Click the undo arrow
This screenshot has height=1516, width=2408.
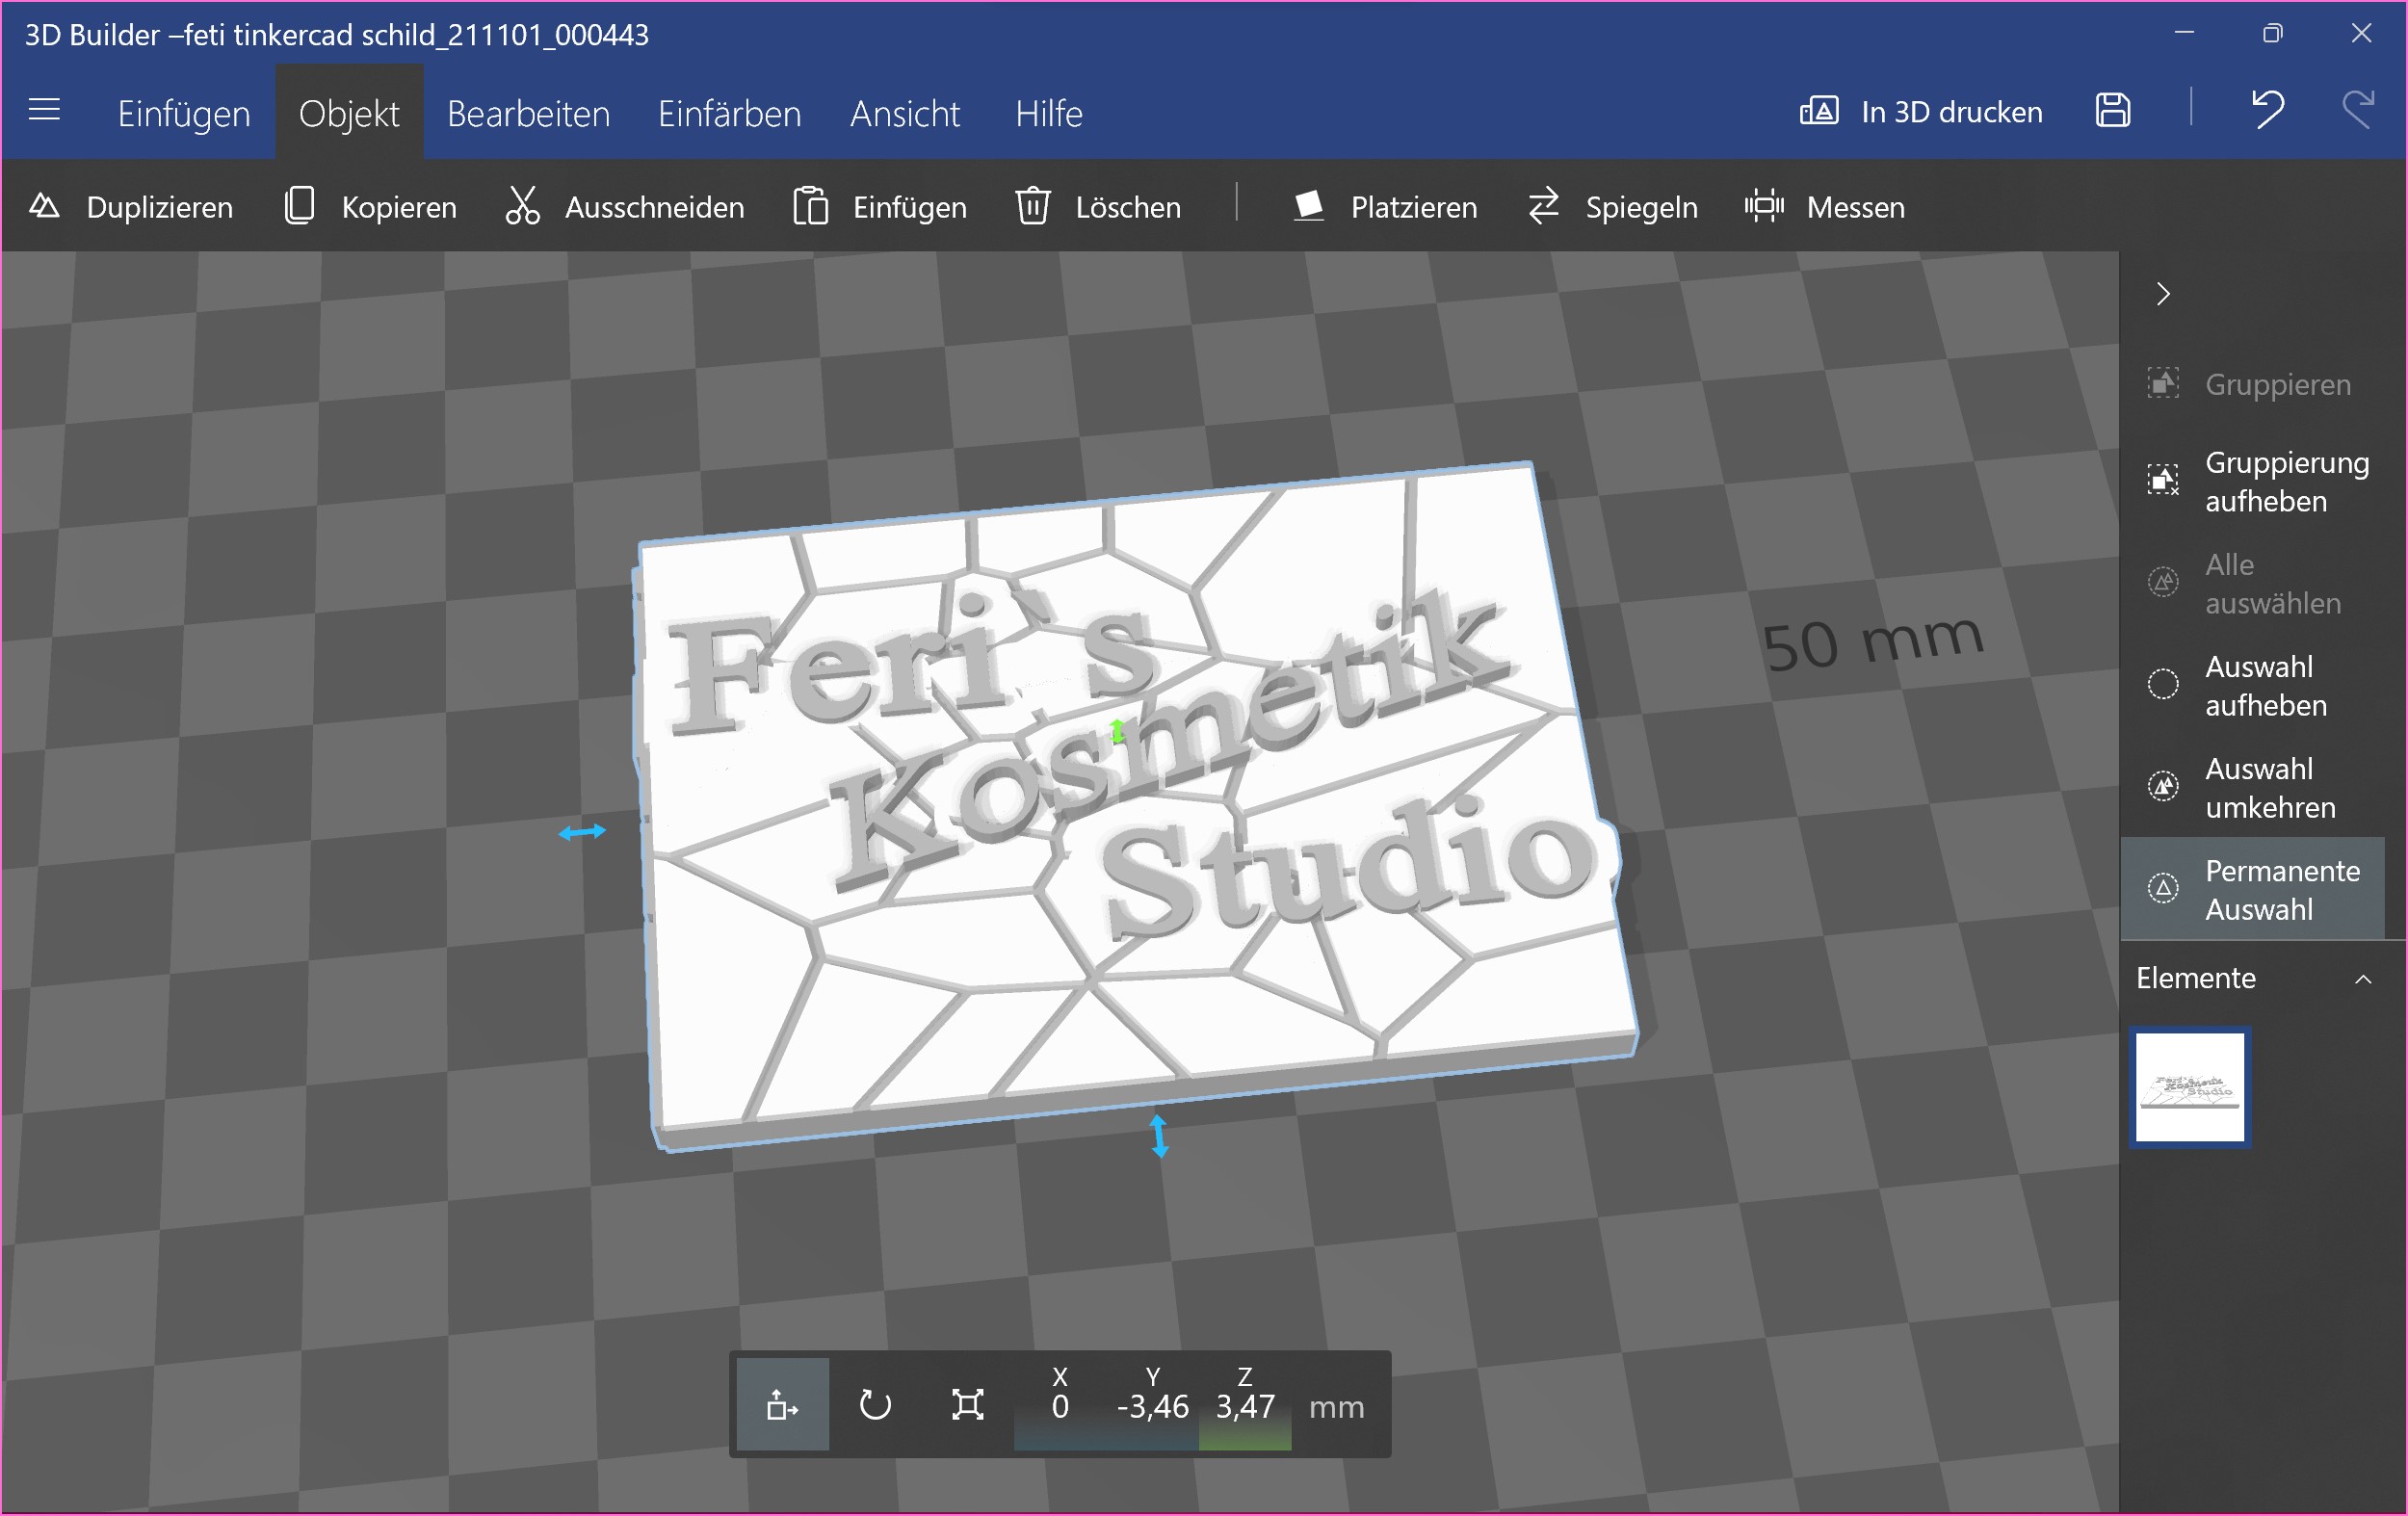[2267, 109]
